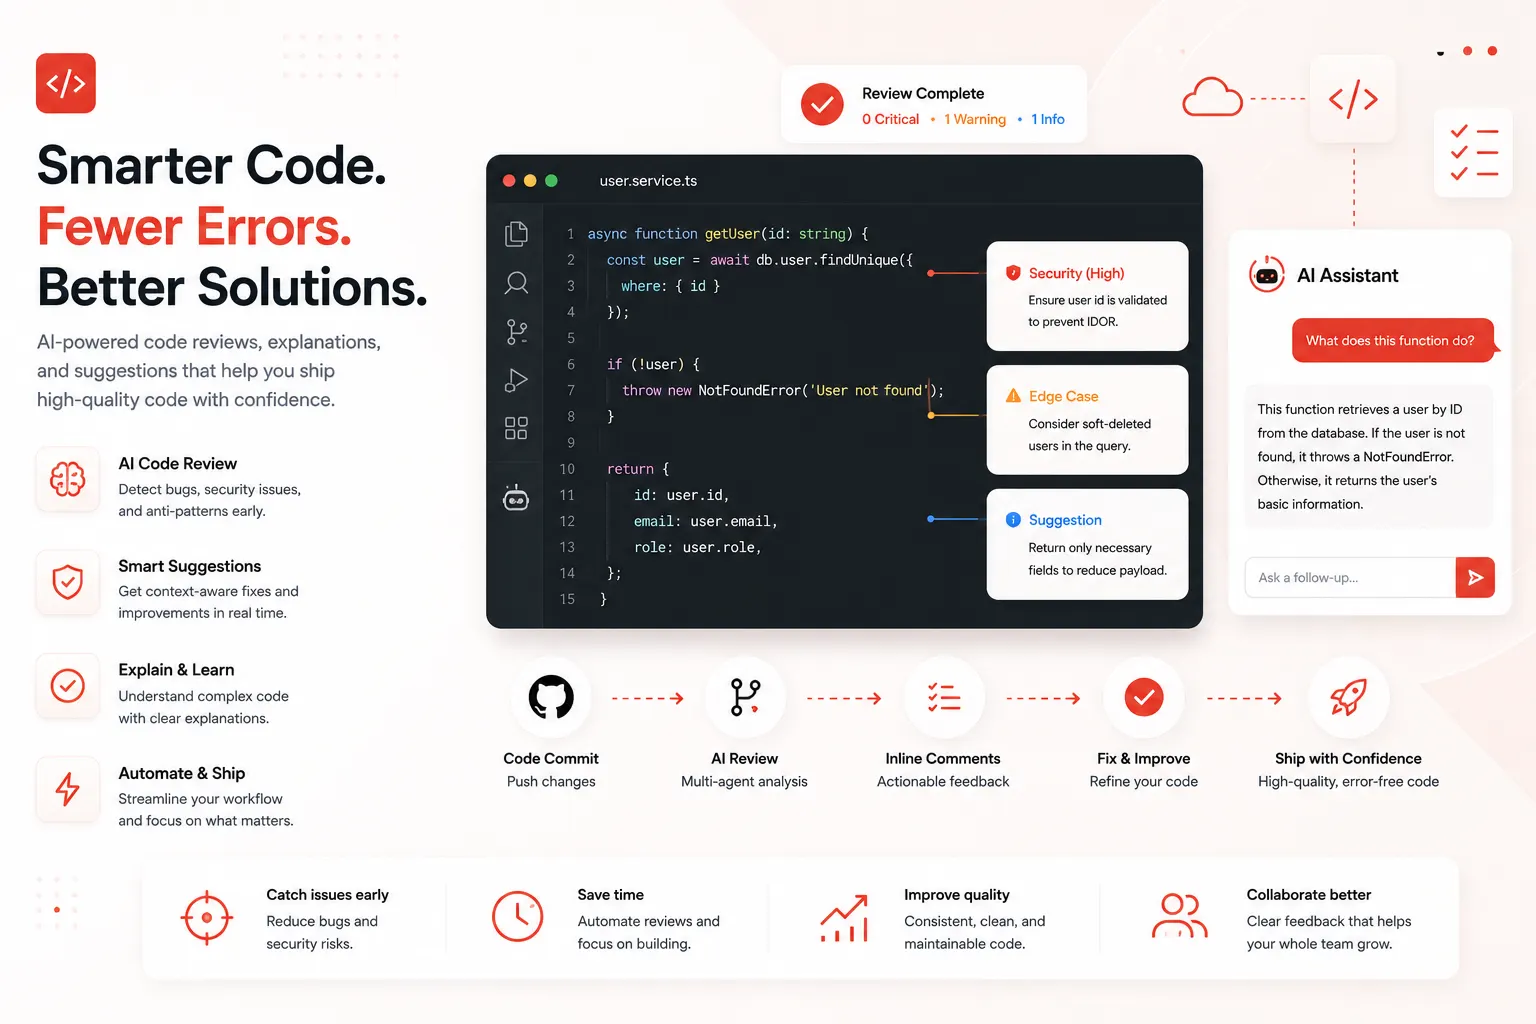Click the "Improve quality" heading

point(956,894)
